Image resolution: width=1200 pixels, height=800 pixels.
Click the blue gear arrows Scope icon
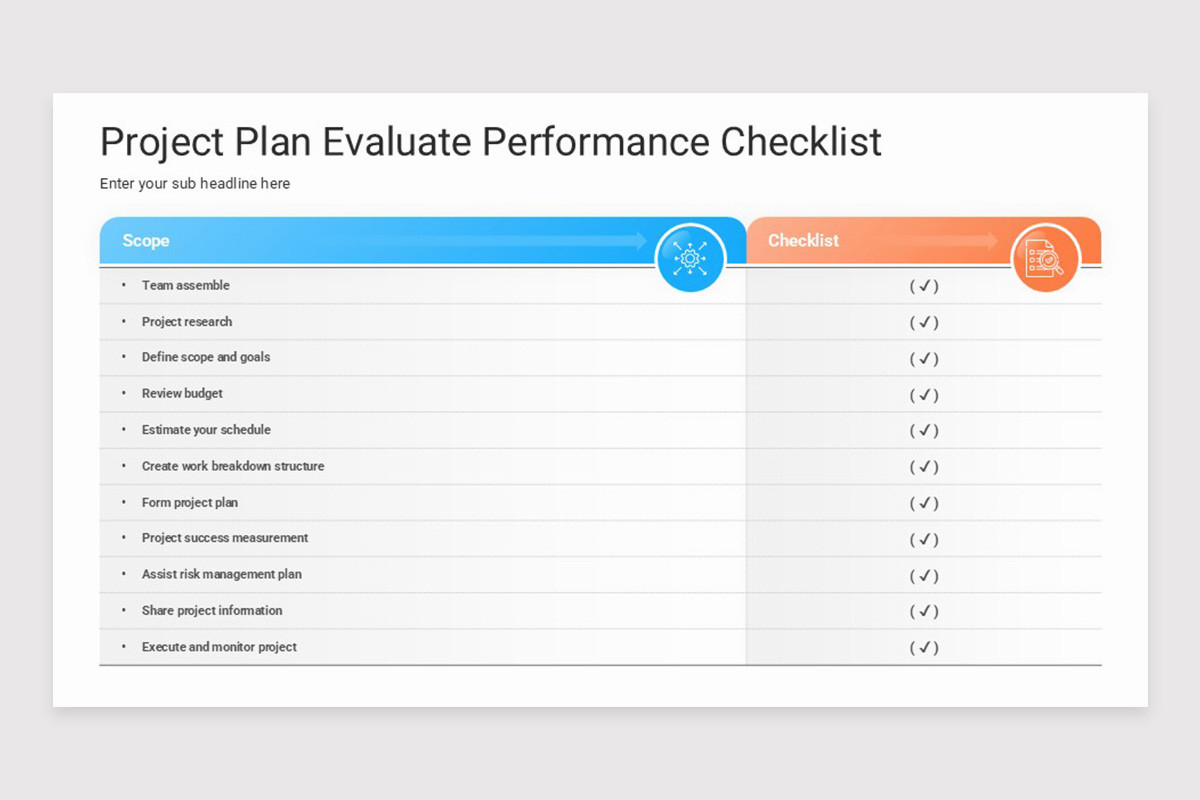point(690,259)
